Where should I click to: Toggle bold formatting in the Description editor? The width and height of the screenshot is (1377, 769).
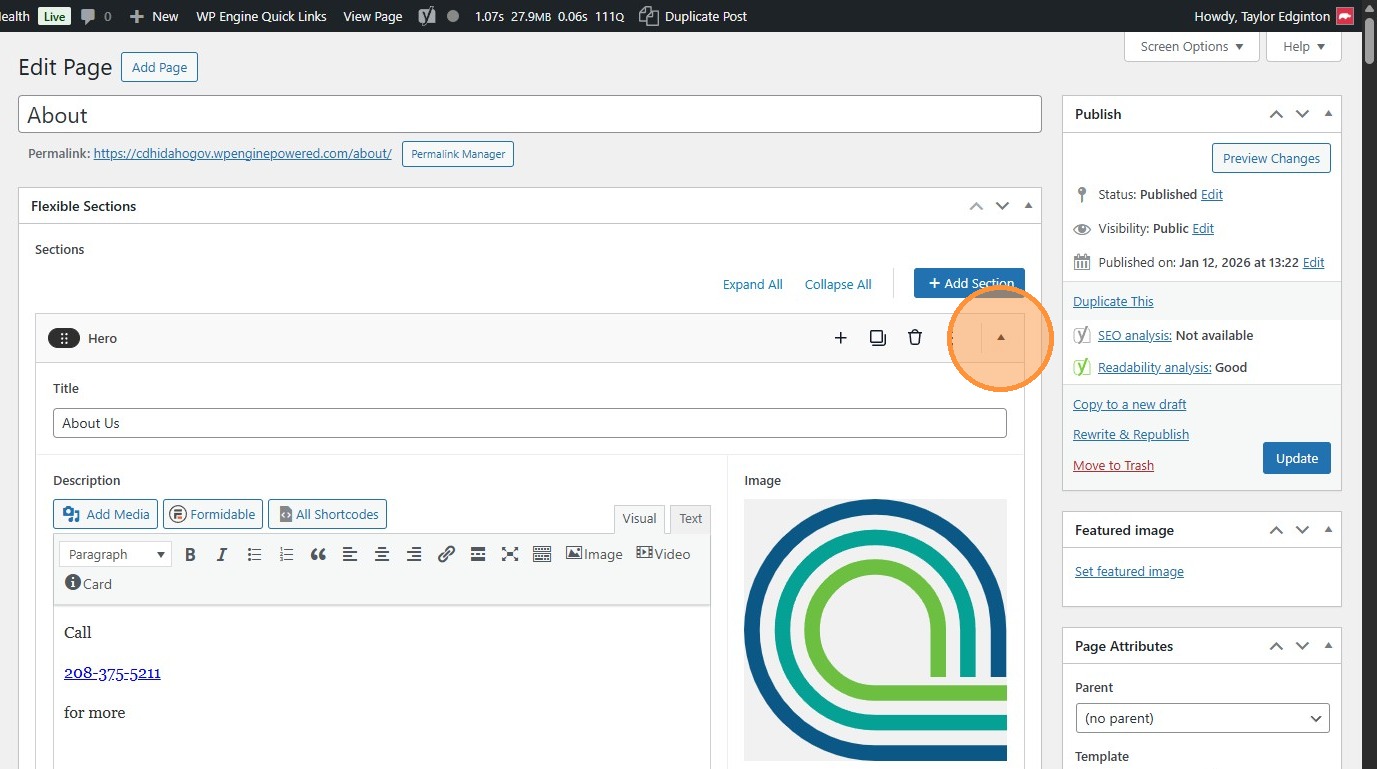point(190,554)
